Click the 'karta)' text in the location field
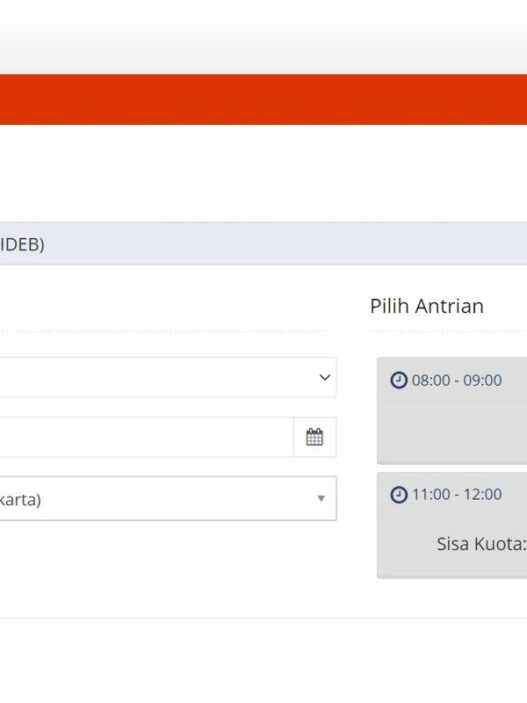Viewport: 527px width, 703px height. [21, 499]
